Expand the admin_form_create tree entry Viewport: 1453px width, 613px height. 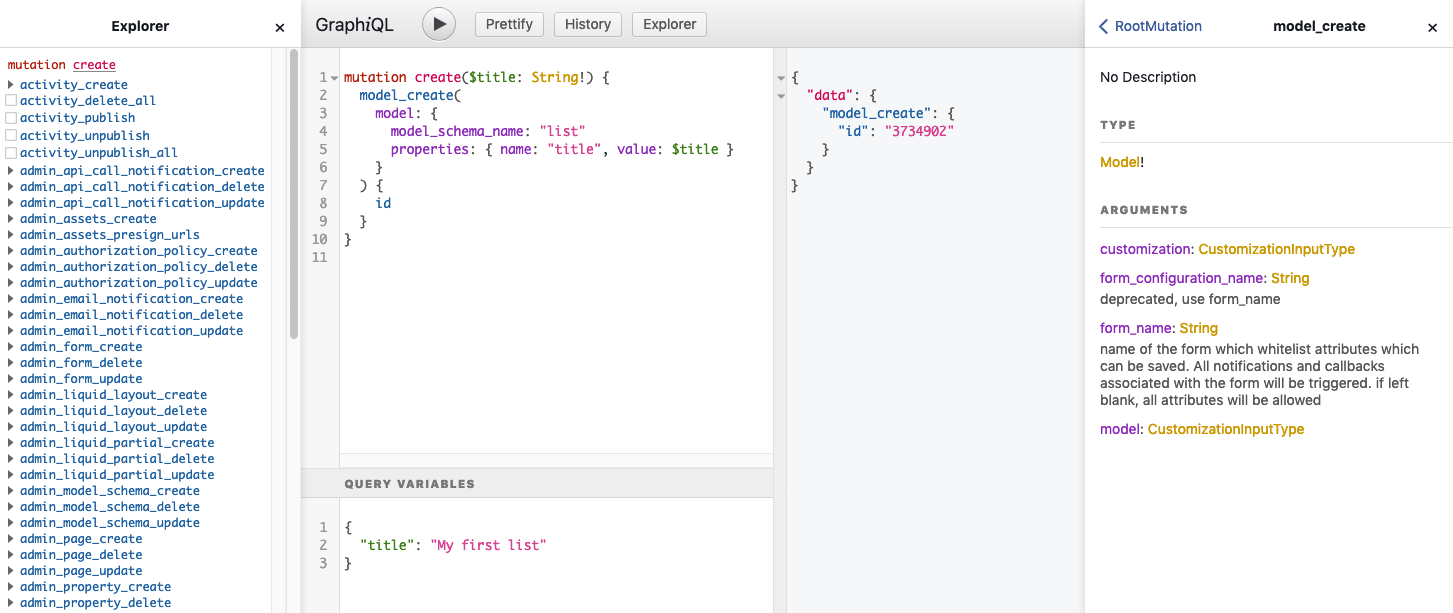click(11, 346)
